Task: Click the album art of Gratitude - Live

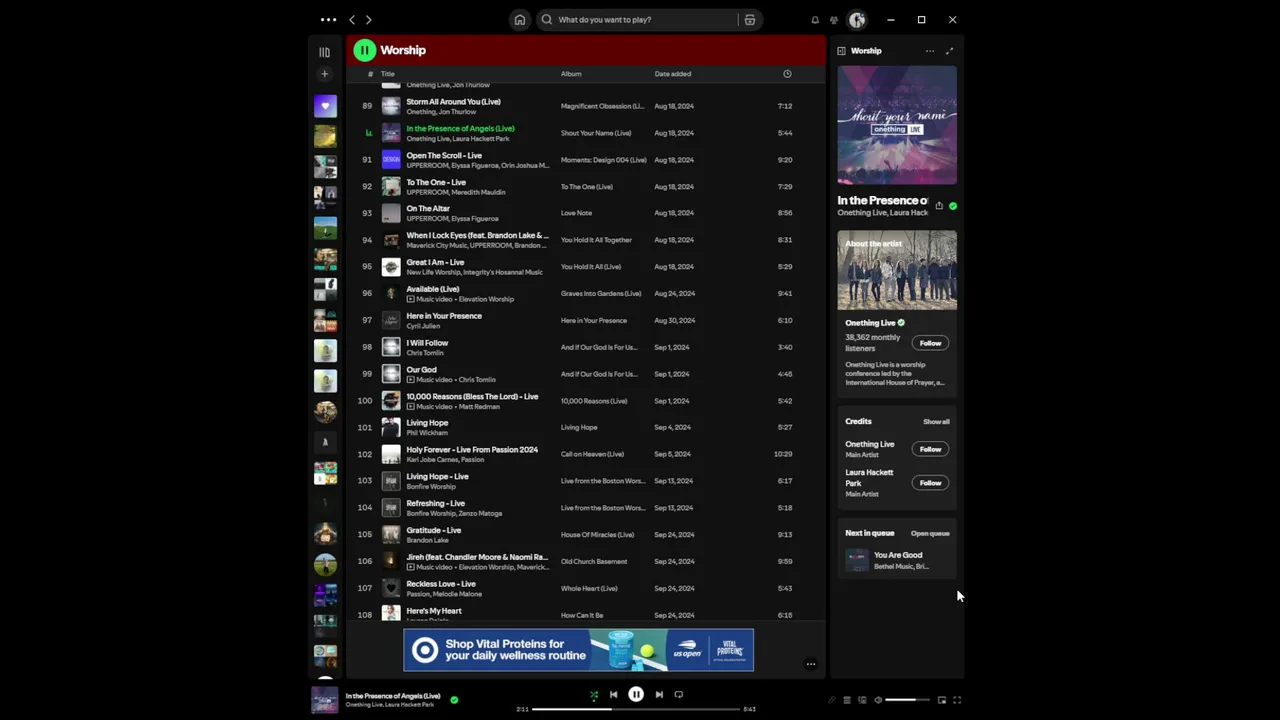Action: point(391,535)
